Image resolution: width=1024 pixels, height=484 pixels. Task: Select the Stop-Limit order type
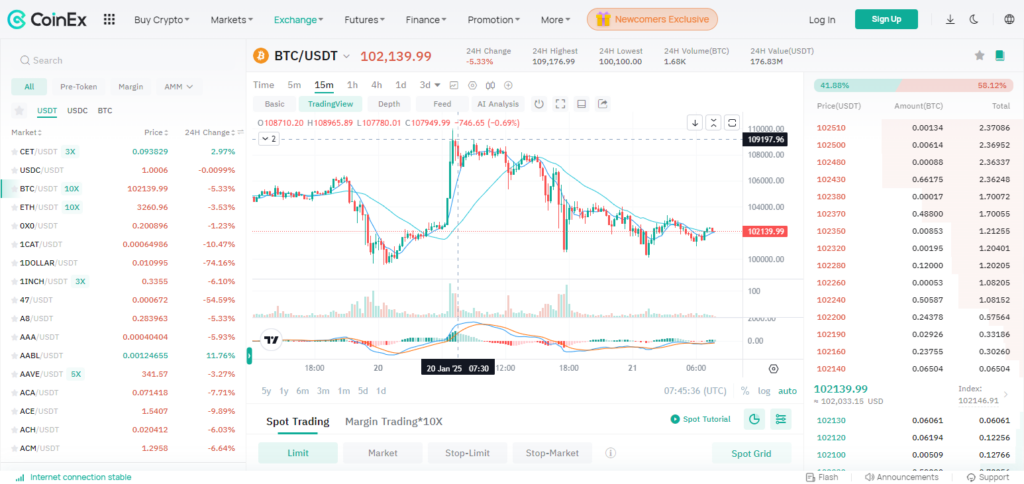pos(468,453)
